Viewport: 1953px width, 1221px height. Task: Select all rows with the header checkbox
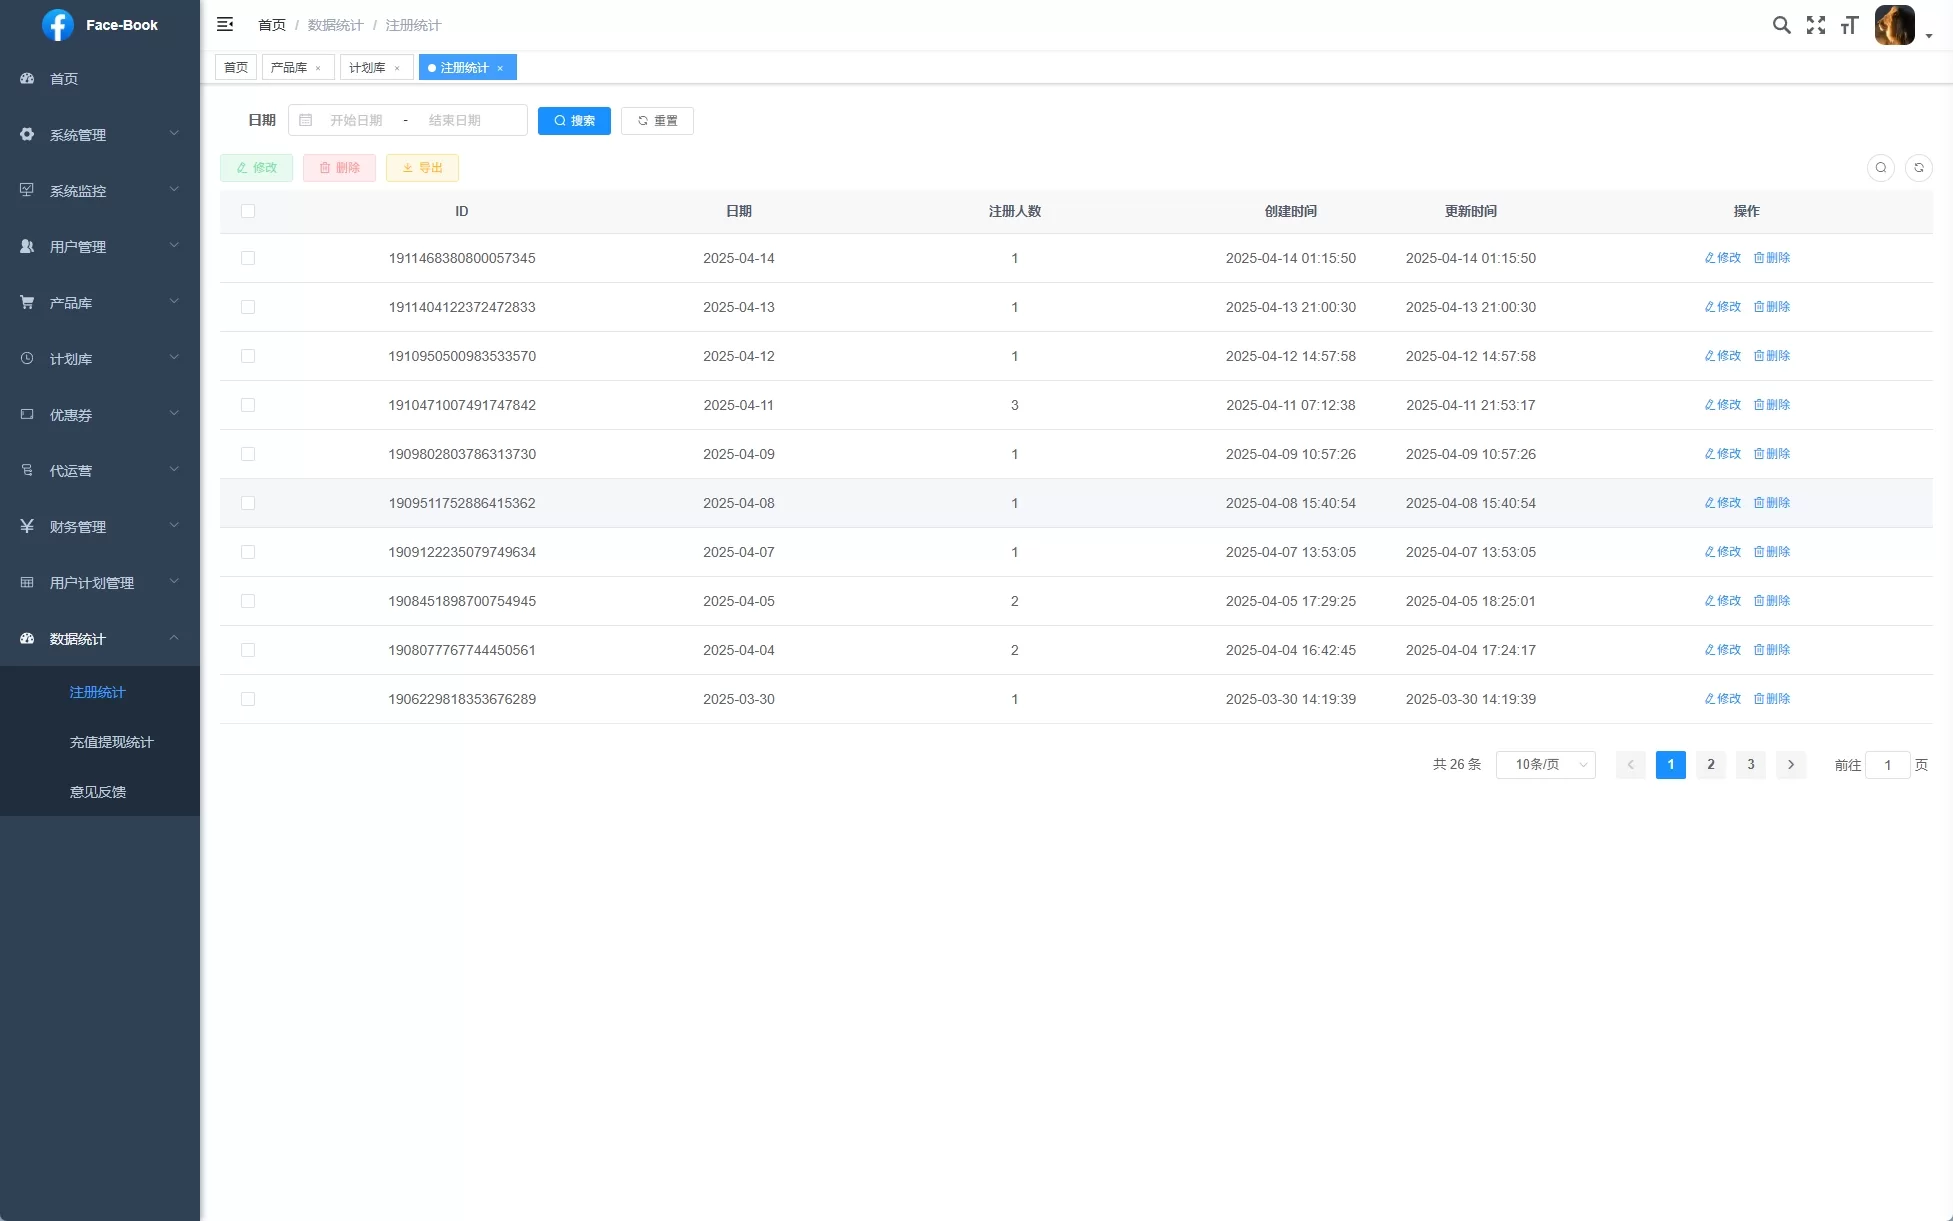(248, 211)
